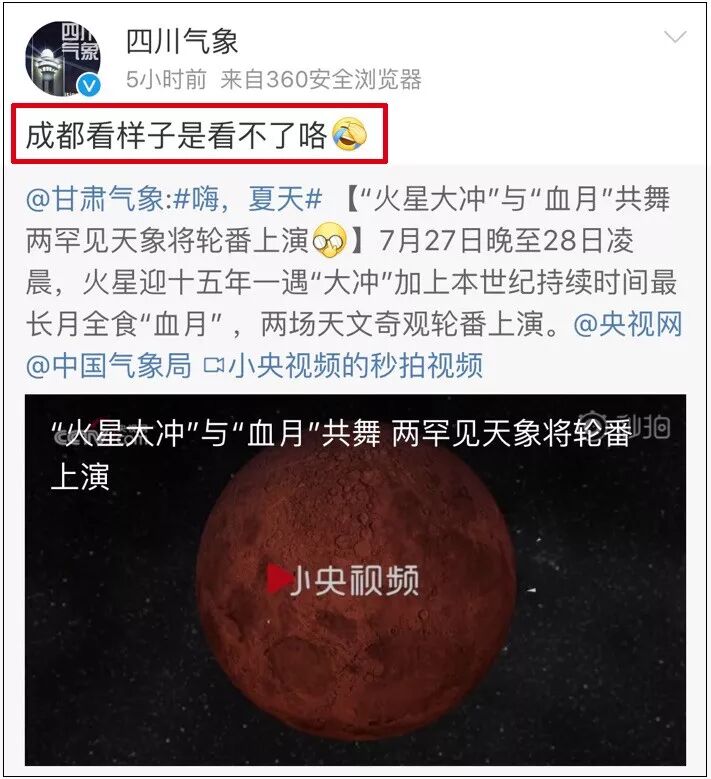
Task: Open the repost body text about 火星大冲
Action: pos(354,283)
